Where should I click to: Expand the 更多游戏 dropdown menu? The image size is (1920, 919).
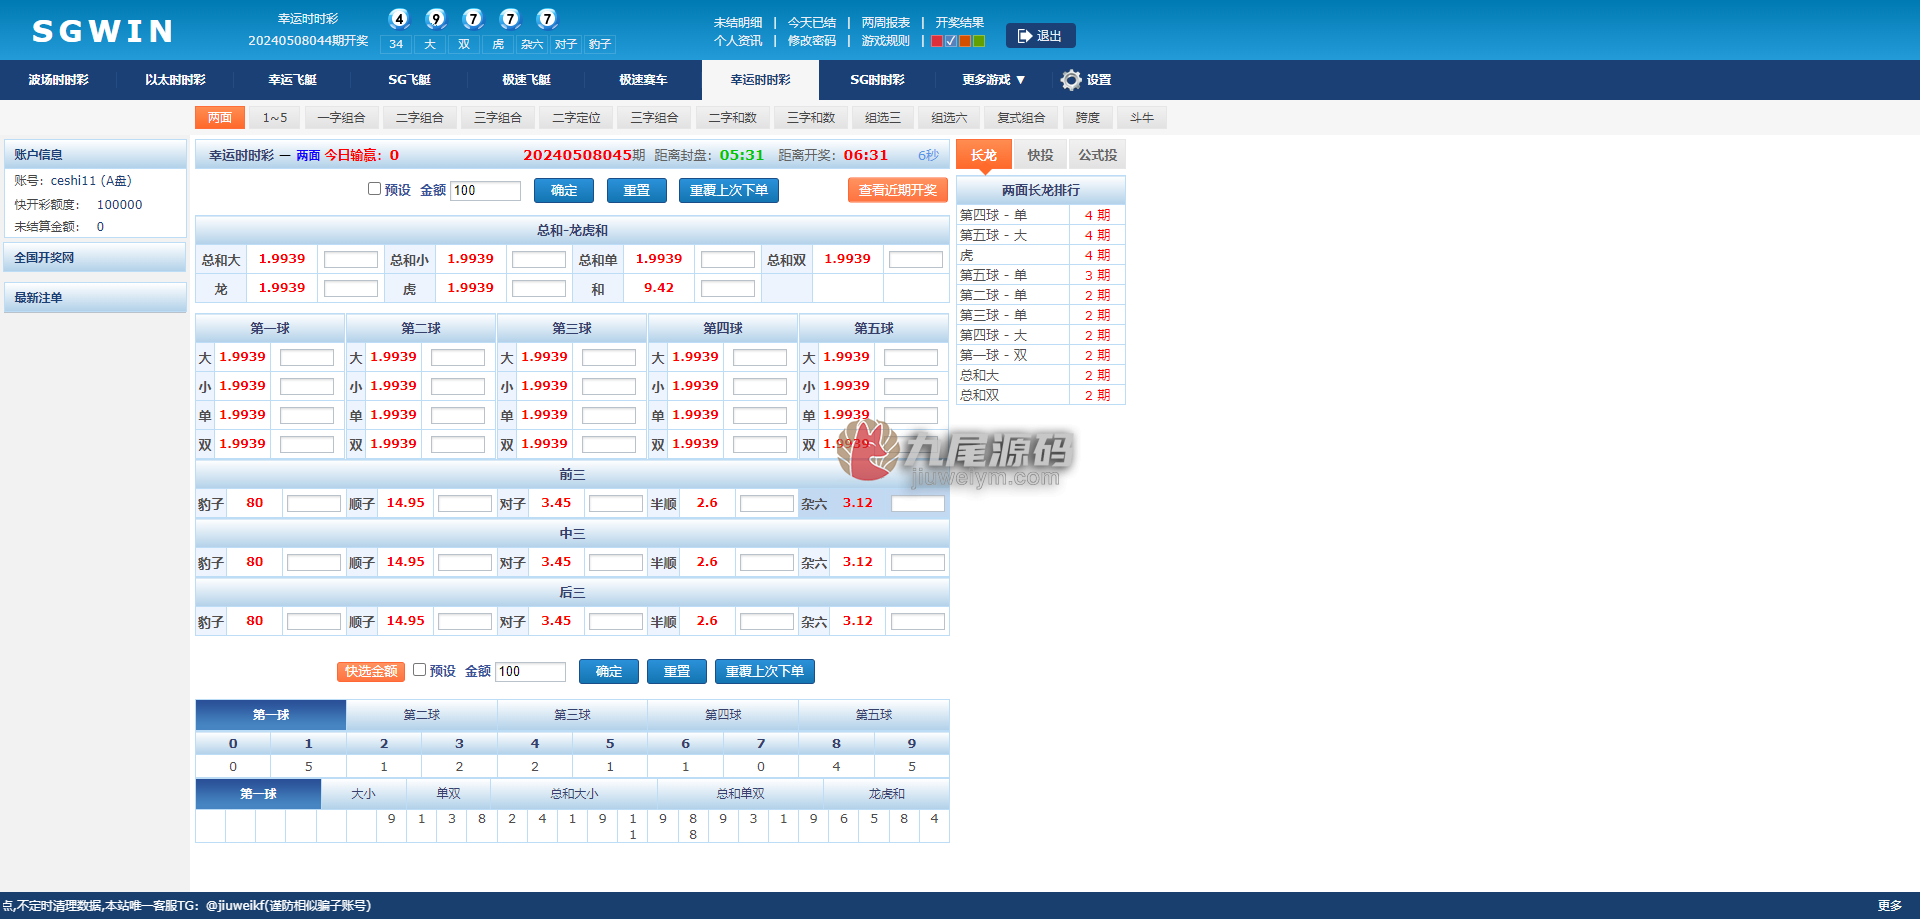(x=993, y=80)
